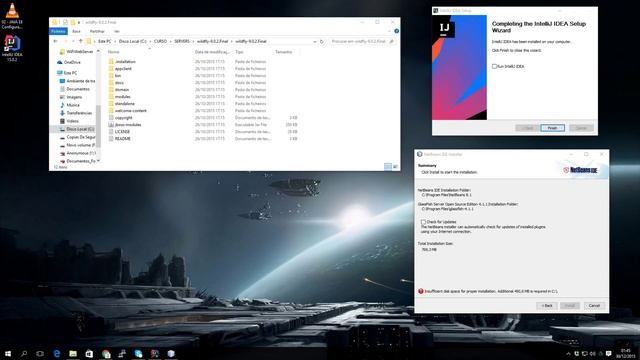The width and height of the screenshot is (640, 360).
Task: Open taskbar search
Action: (x=24, y=353)
